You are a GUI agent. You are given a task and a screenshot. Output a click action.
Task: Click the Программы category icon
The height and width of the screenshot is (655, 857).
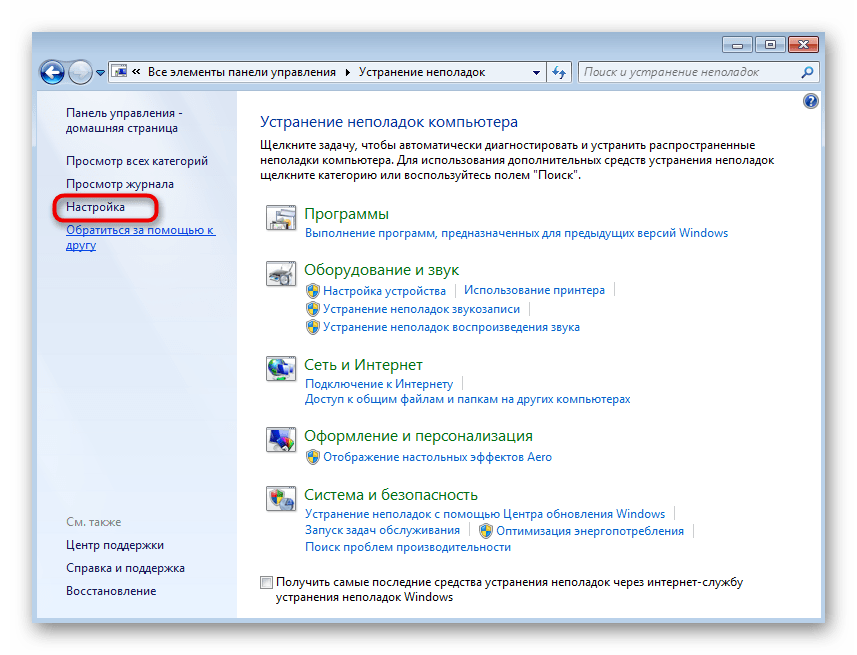(x=281, y=218)
